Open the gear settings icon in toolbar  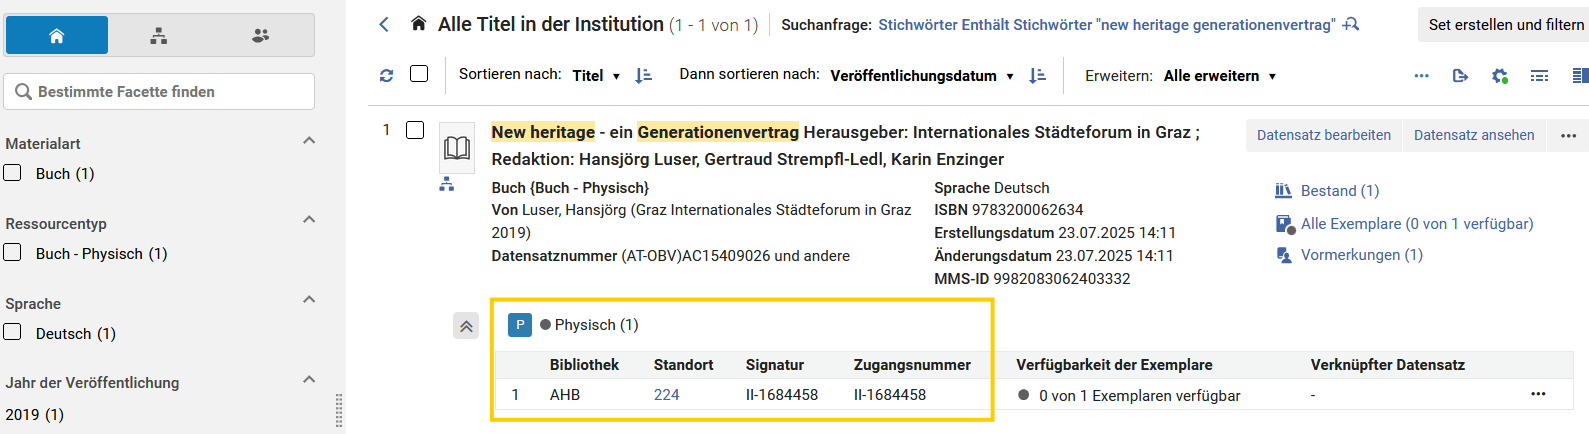coord(1499,75)
